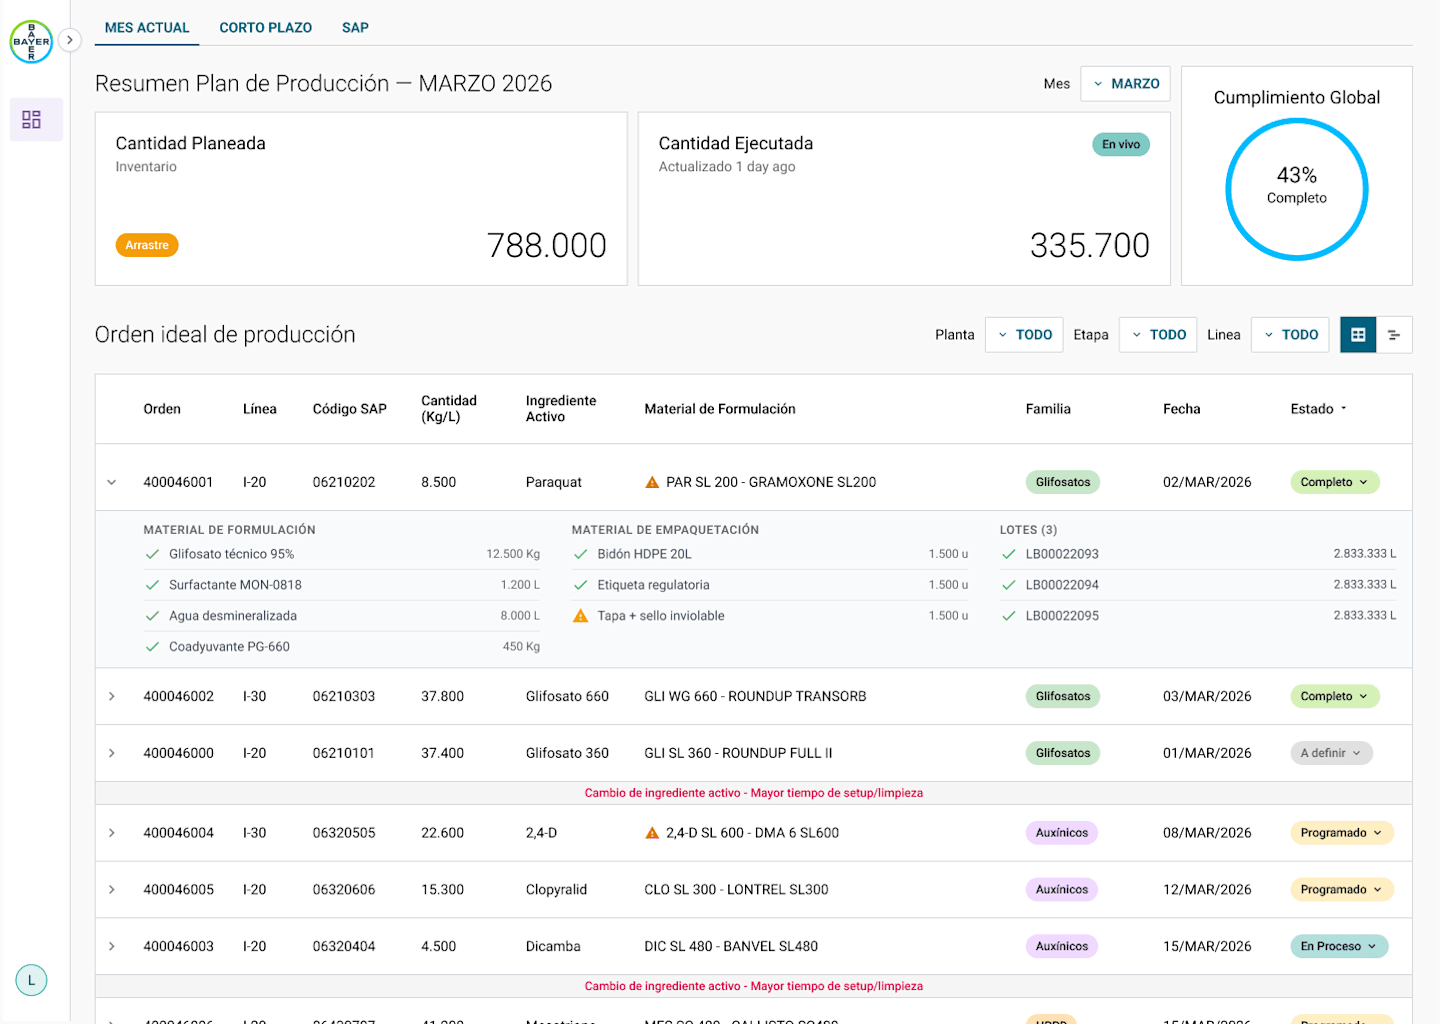This screenshot has height=1024, width=1440.
Task: Click the Bayer logo icon
Action: (31, 42)
